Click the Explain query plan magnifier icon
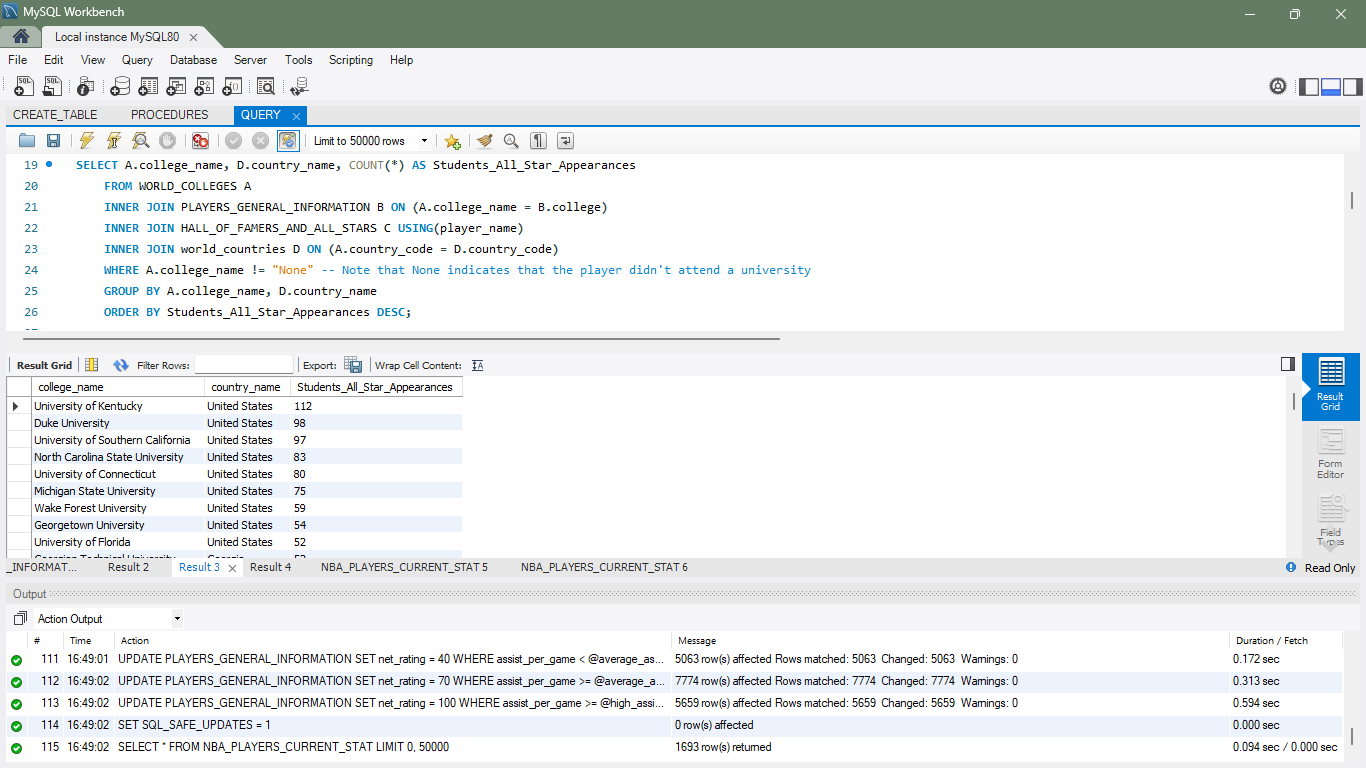 click(141, 141)
